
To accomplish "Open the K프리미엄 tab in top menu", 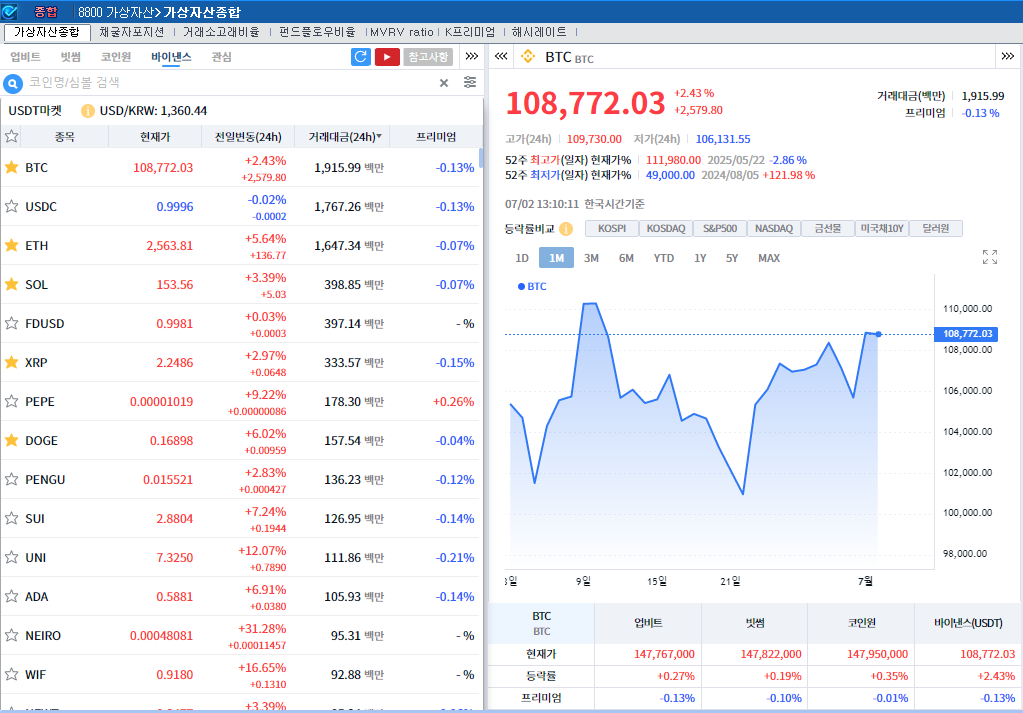I will 470,32.
